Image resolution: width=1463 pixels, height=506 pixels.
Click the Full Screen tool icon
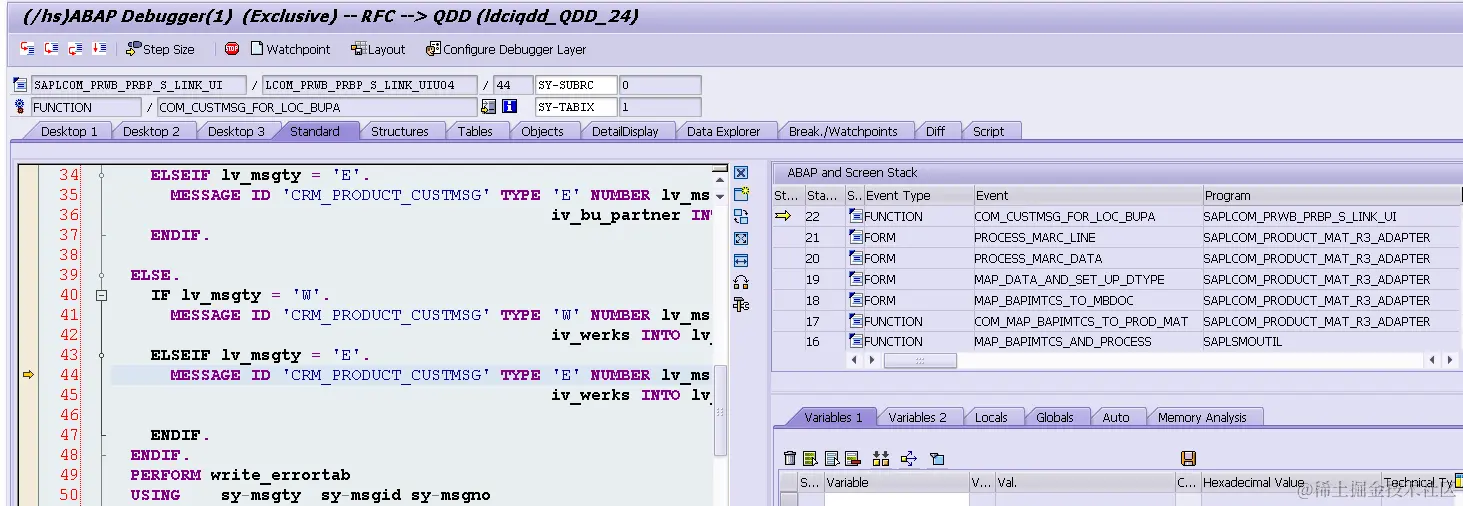point(741,239)
